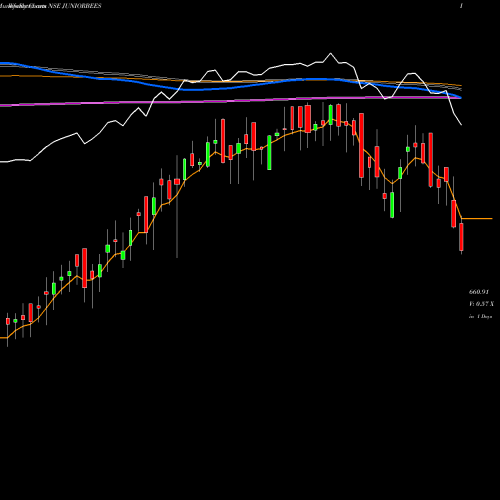Click the tallest red candle near the chart peak
Screen dimensions: 500x500
tap(361, 145)
